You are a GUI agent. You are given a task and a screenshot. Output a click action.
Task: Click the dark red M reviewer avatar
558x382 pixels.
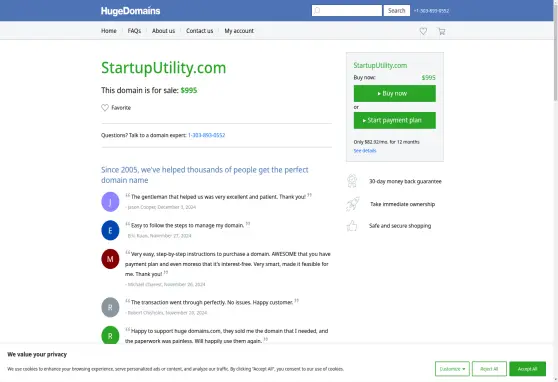click(110, 259)
